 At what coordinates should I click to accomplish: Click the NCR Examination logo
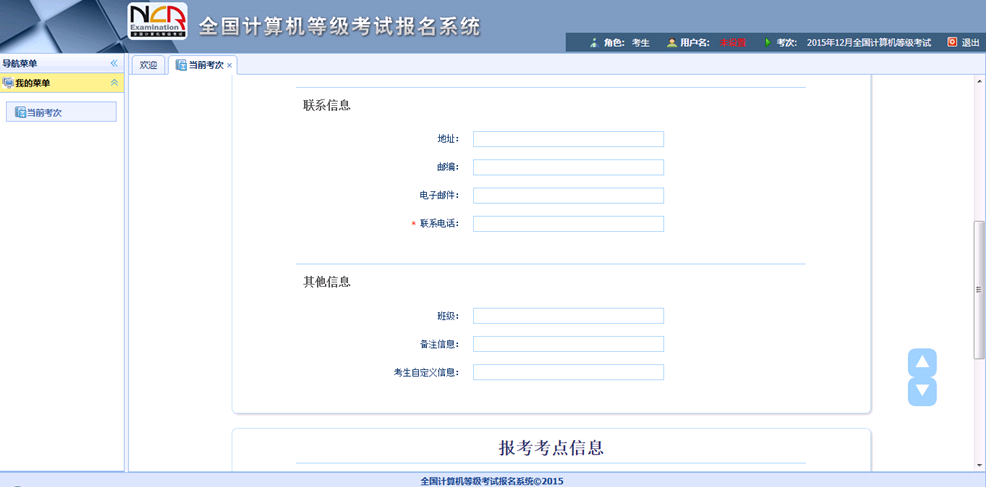(x=157, y=21)
